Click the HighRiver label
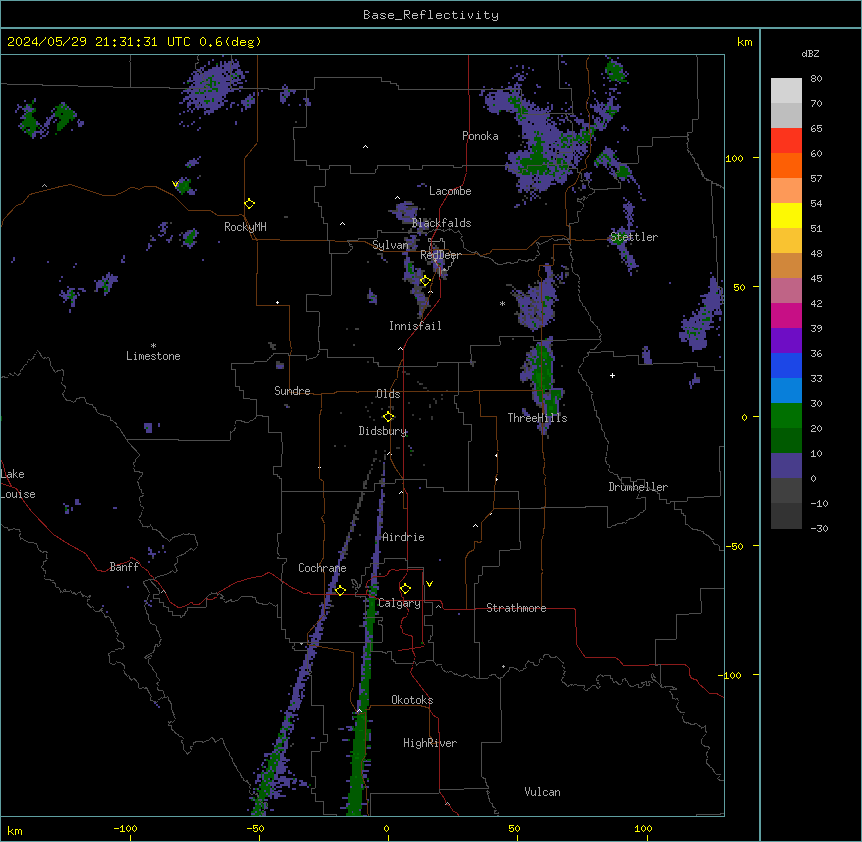Viewport: 862px width, 842px height. (430, 743)
